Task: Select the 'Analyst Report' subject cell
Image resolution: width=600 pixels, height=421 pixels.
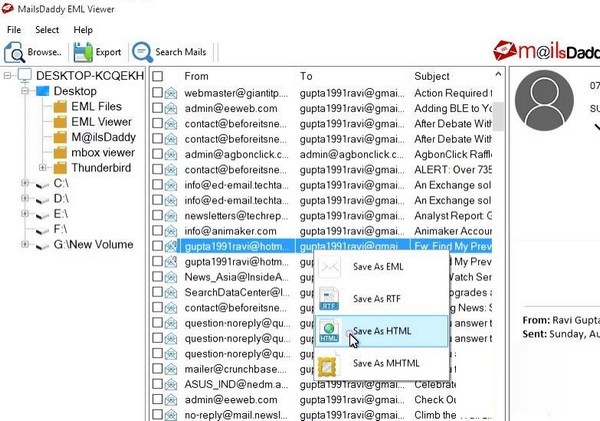Action: pos(452,215)
